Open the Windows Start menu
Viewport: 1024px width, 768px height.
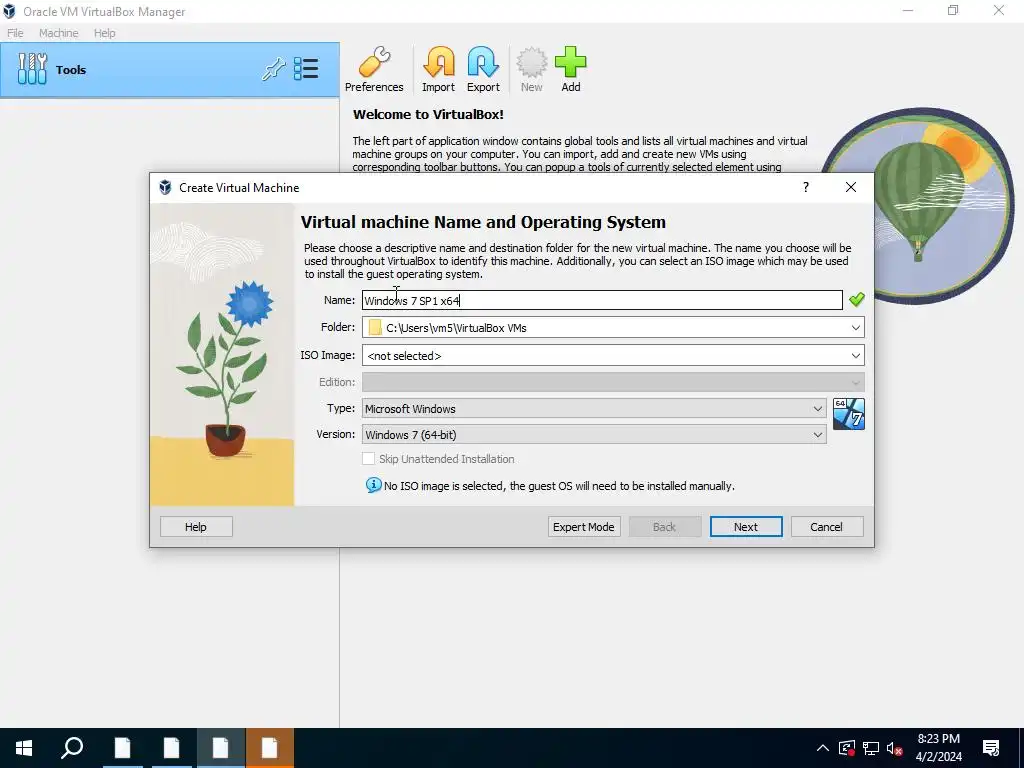[x=24, y=748]
